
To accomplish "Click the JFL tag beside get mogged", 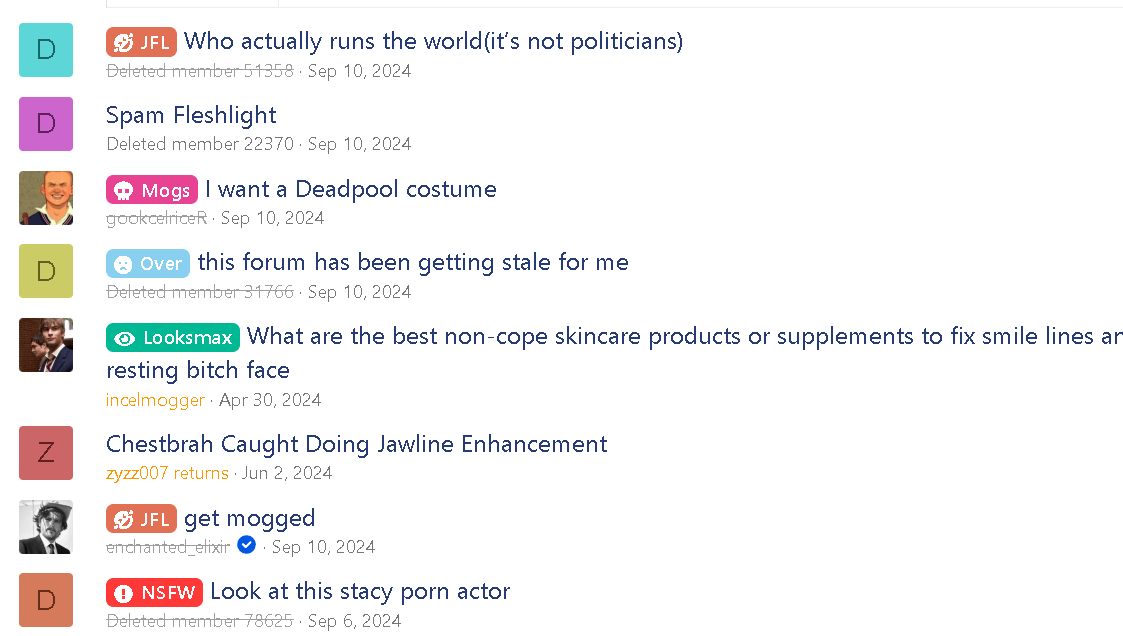I will (141, 519).
